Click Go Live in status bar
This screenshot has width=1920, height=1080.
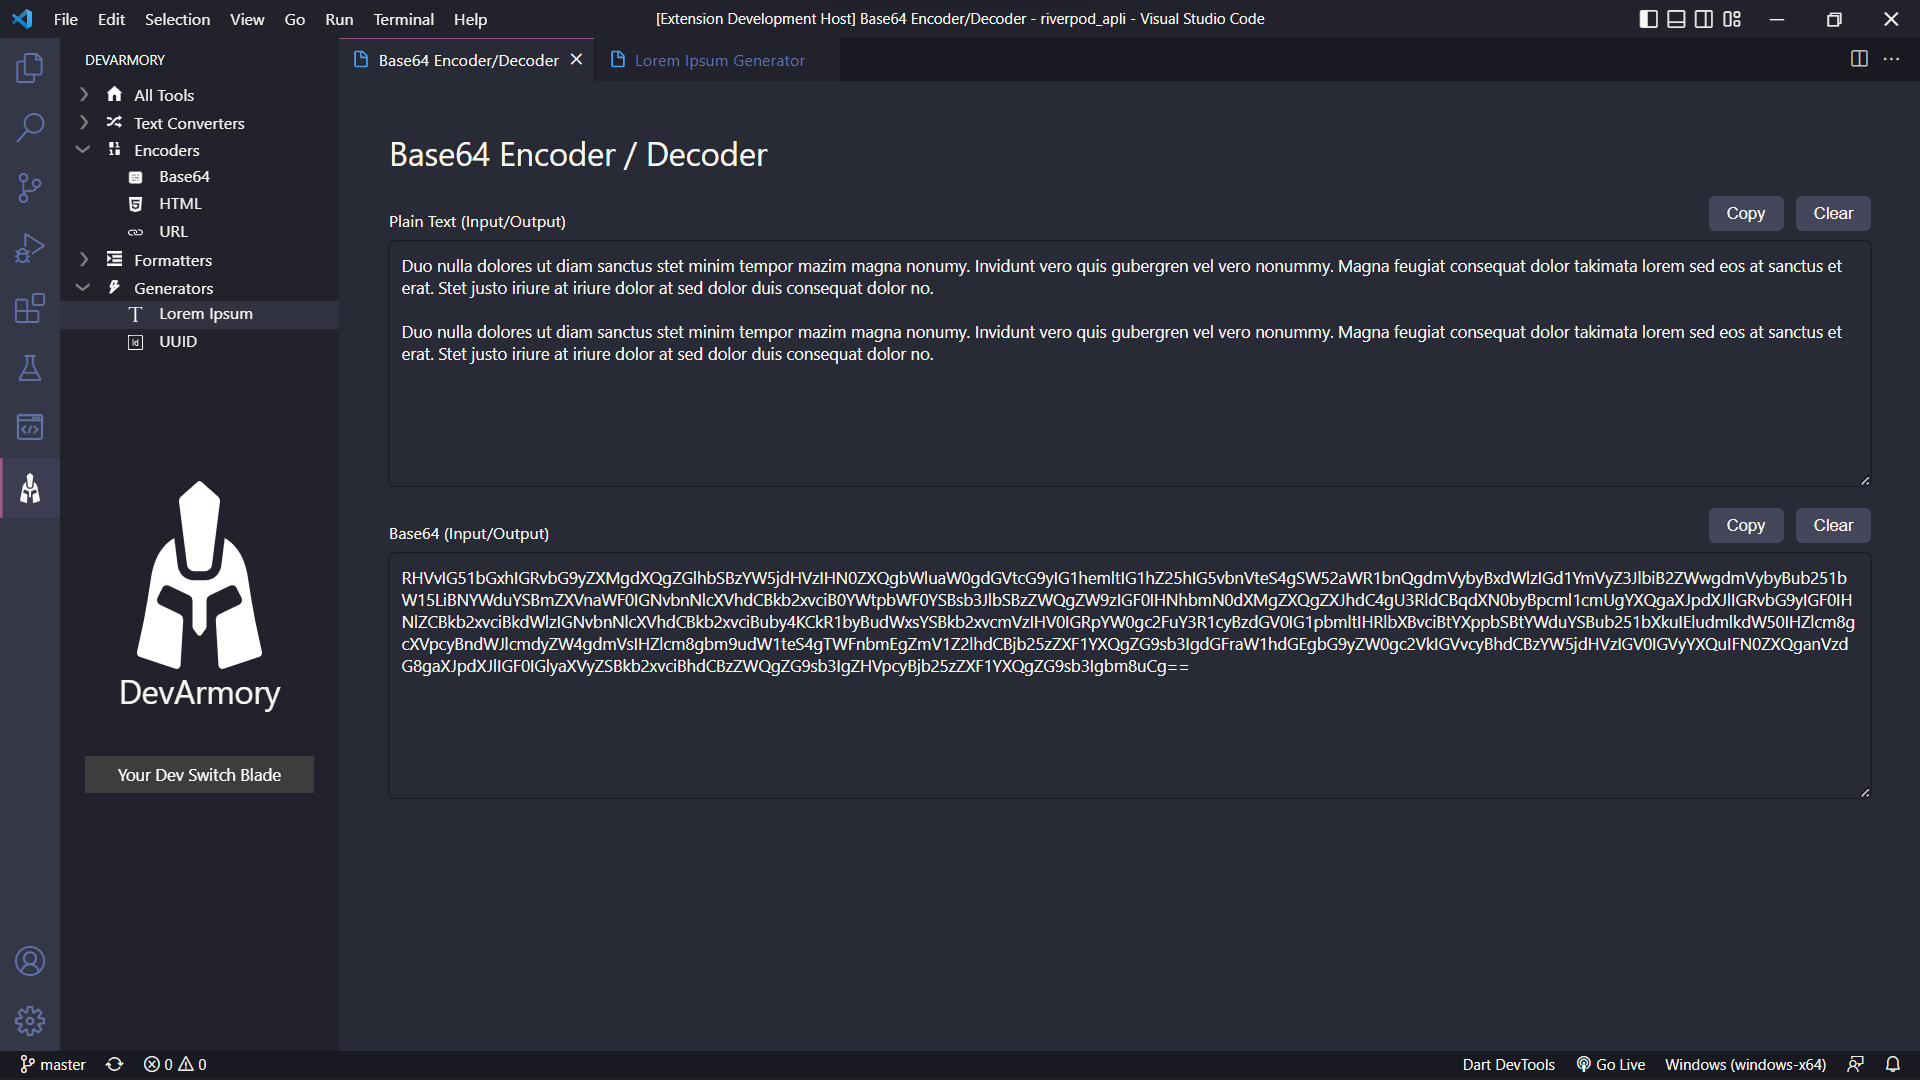pos(1610,1064)
